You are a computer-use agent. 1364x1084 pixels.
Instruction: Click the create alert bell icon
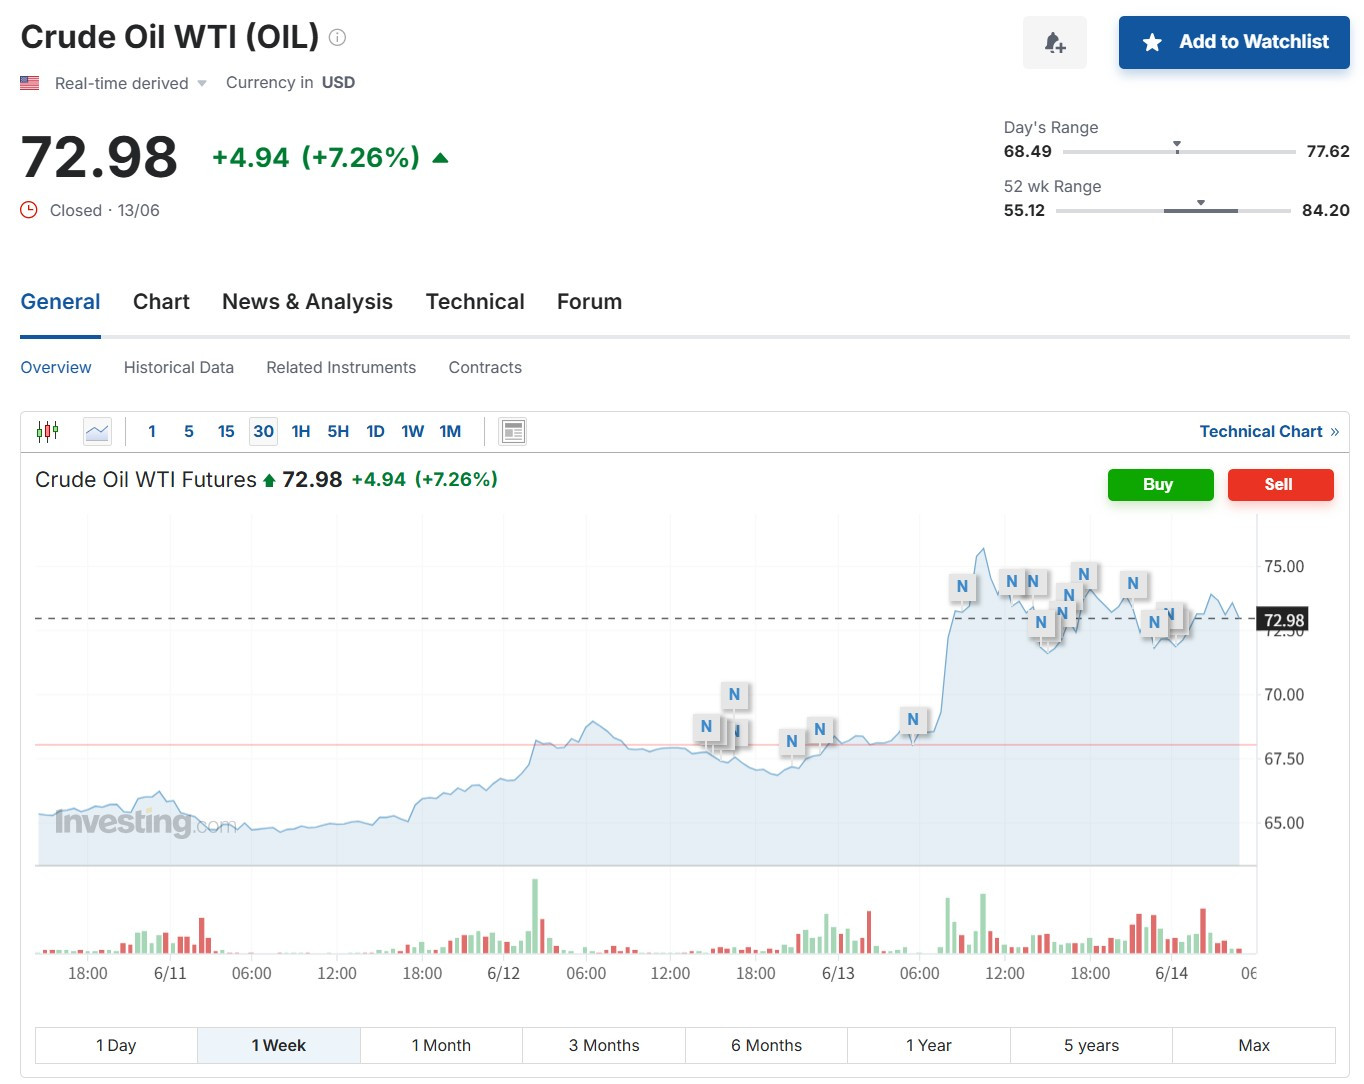[x=1054, y=43]
